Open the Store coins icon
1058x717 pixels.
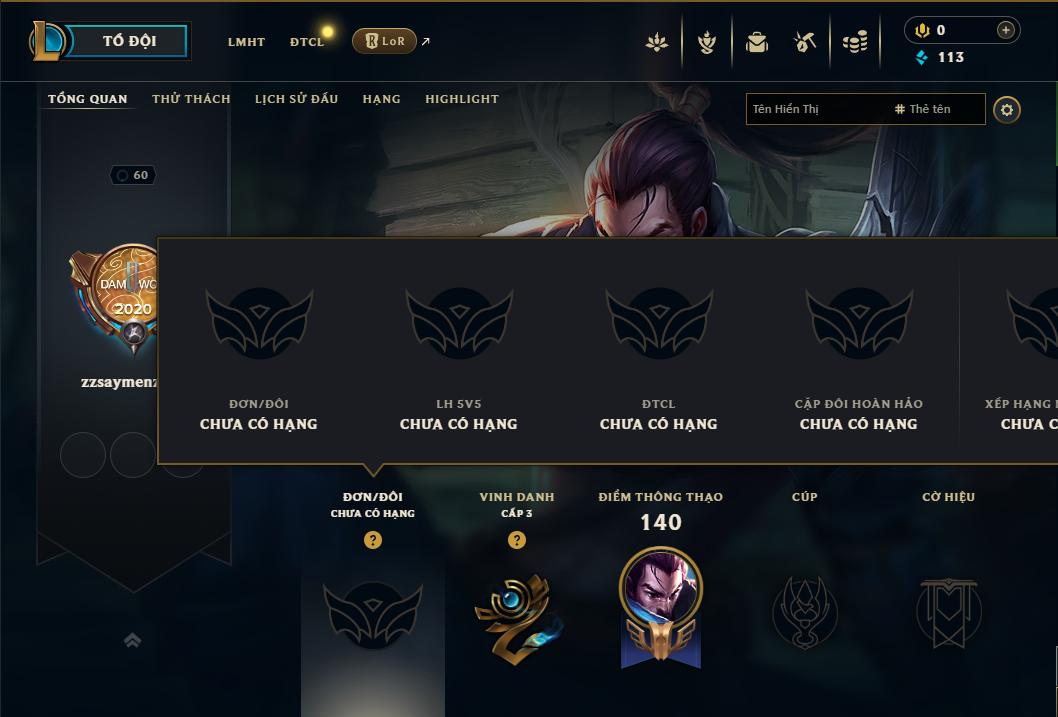pos(855,42)
